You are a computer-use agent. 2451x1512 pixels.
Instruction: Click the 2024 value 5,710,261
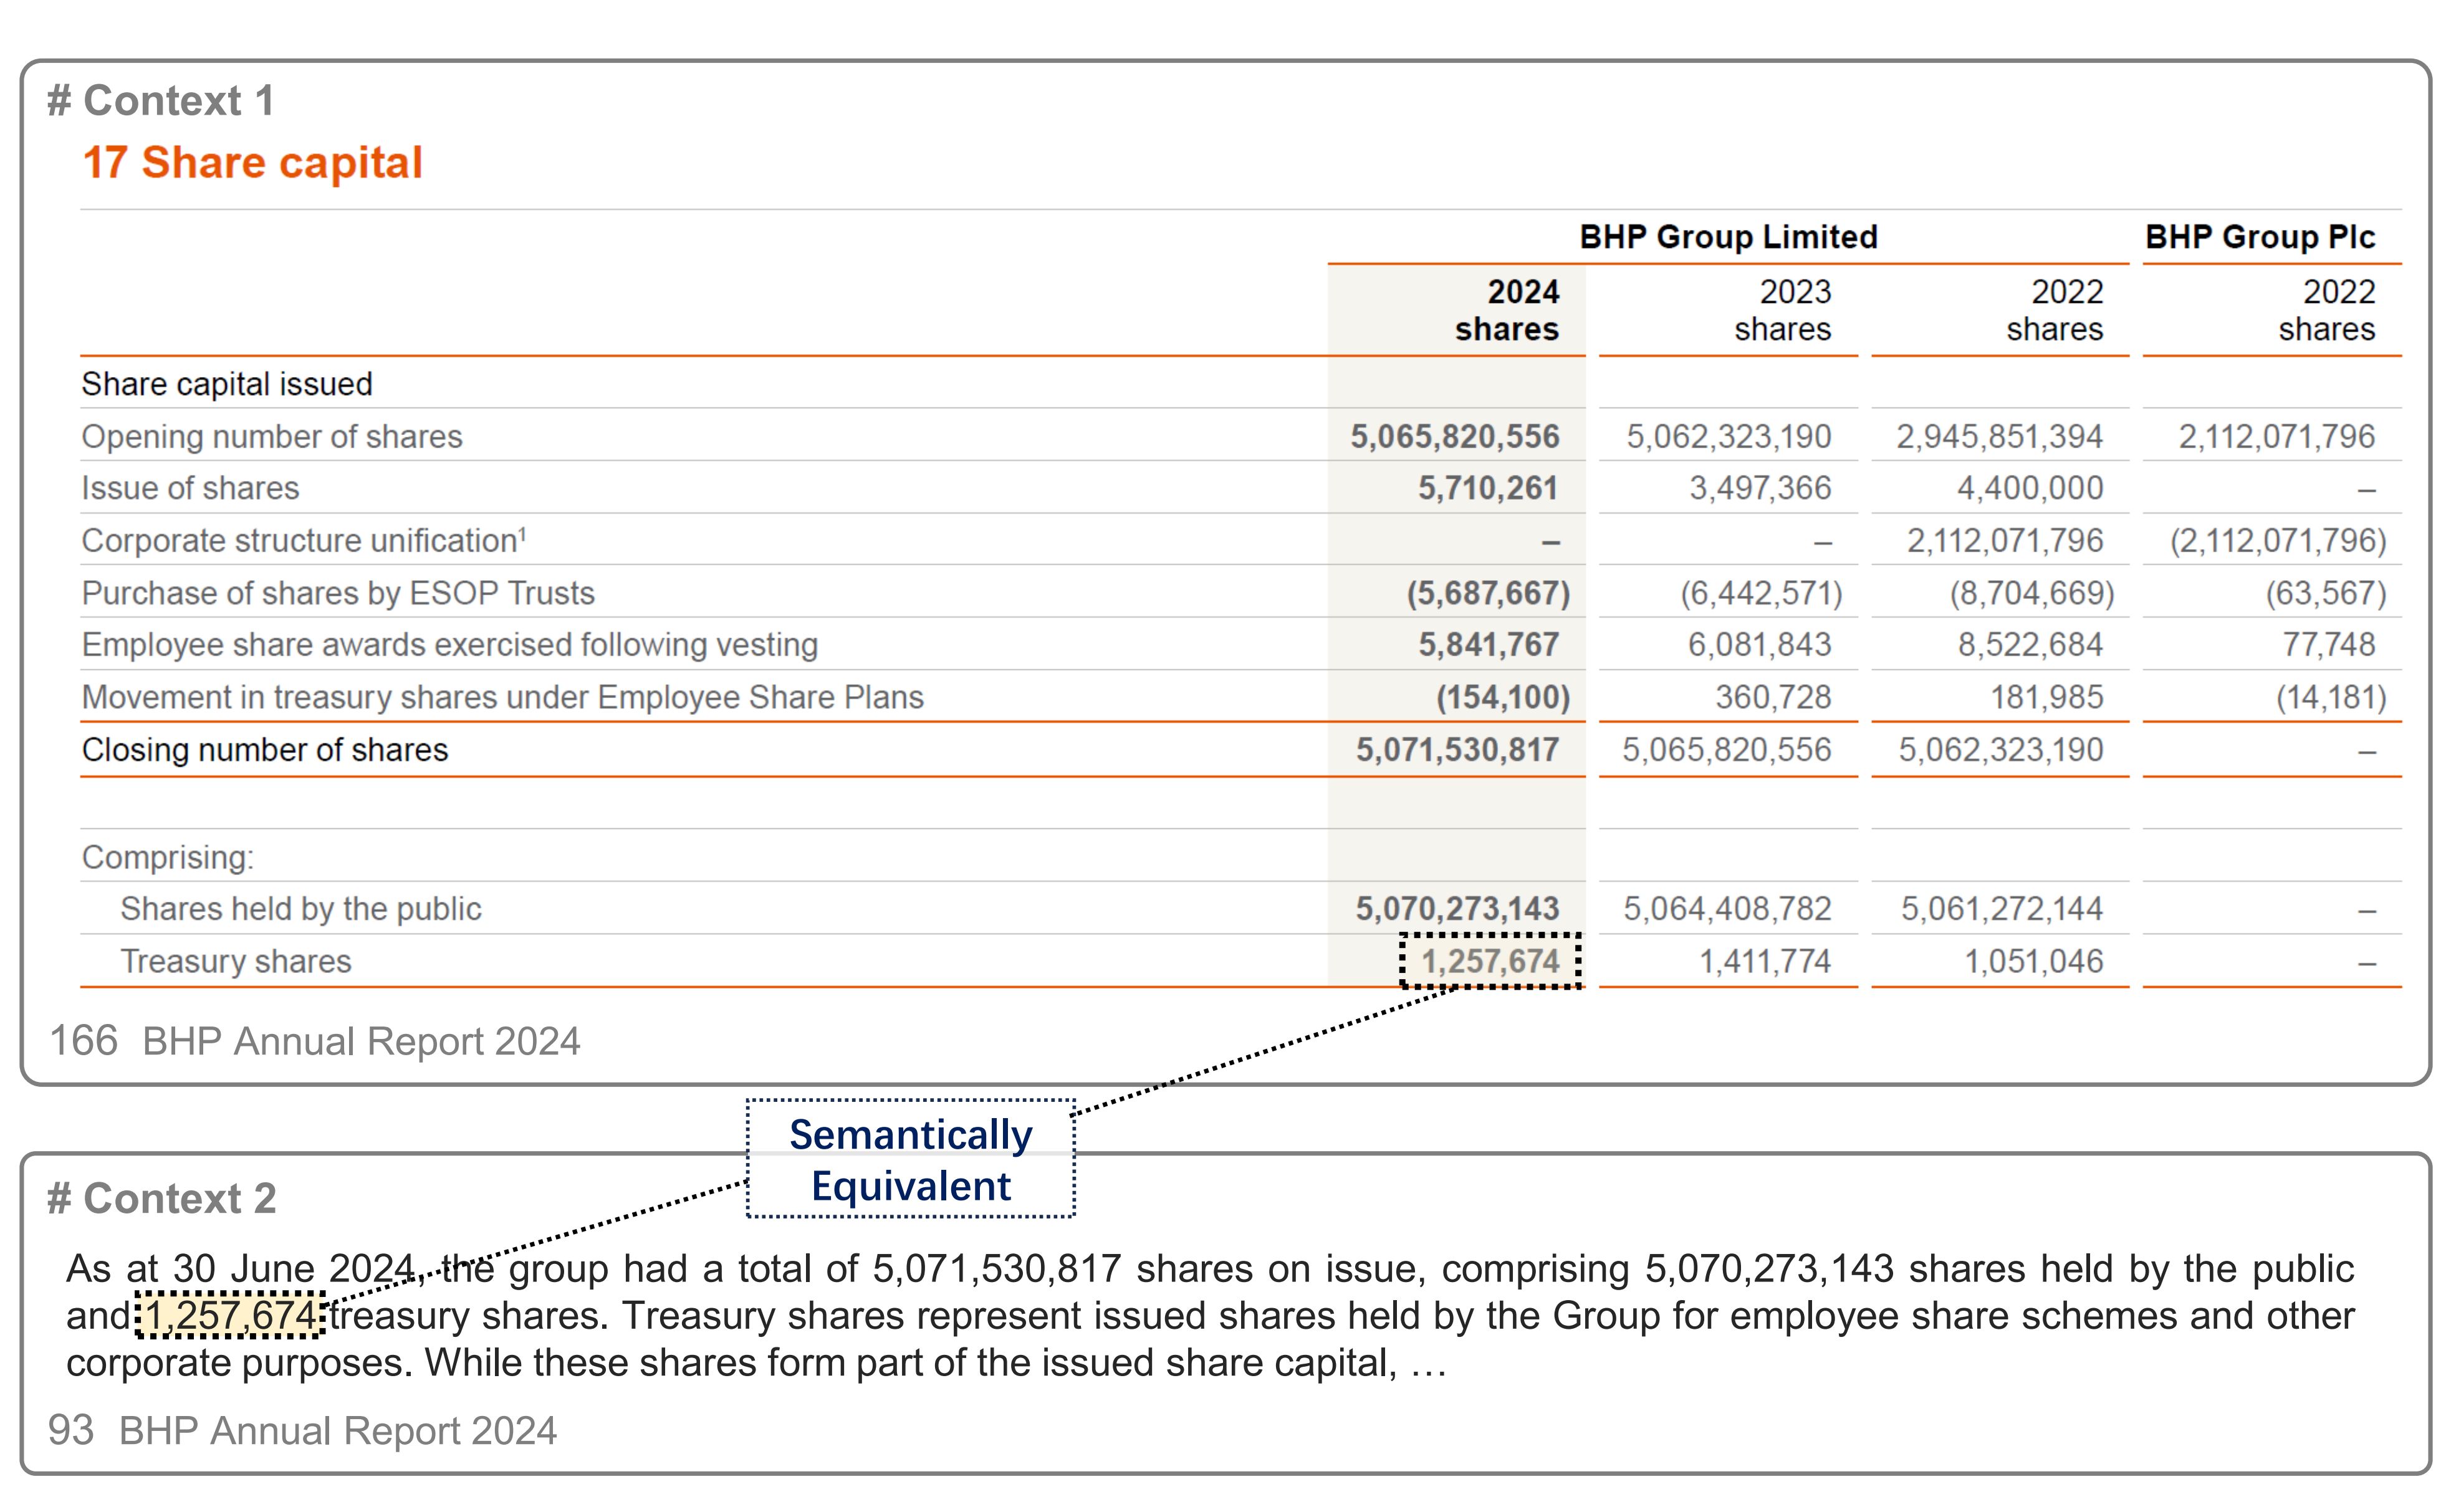pos(1487,488)
